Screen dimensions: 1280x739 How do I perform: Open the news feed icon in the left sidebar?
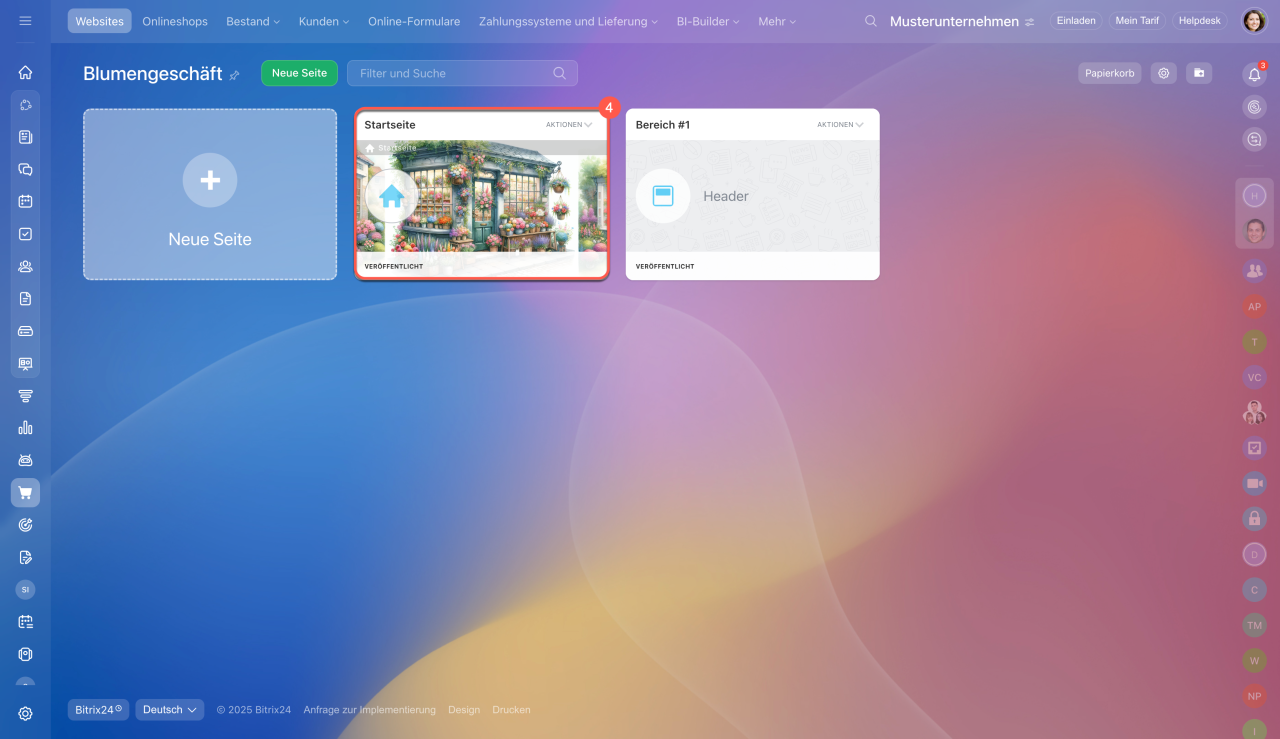click(x=25, y=137)
